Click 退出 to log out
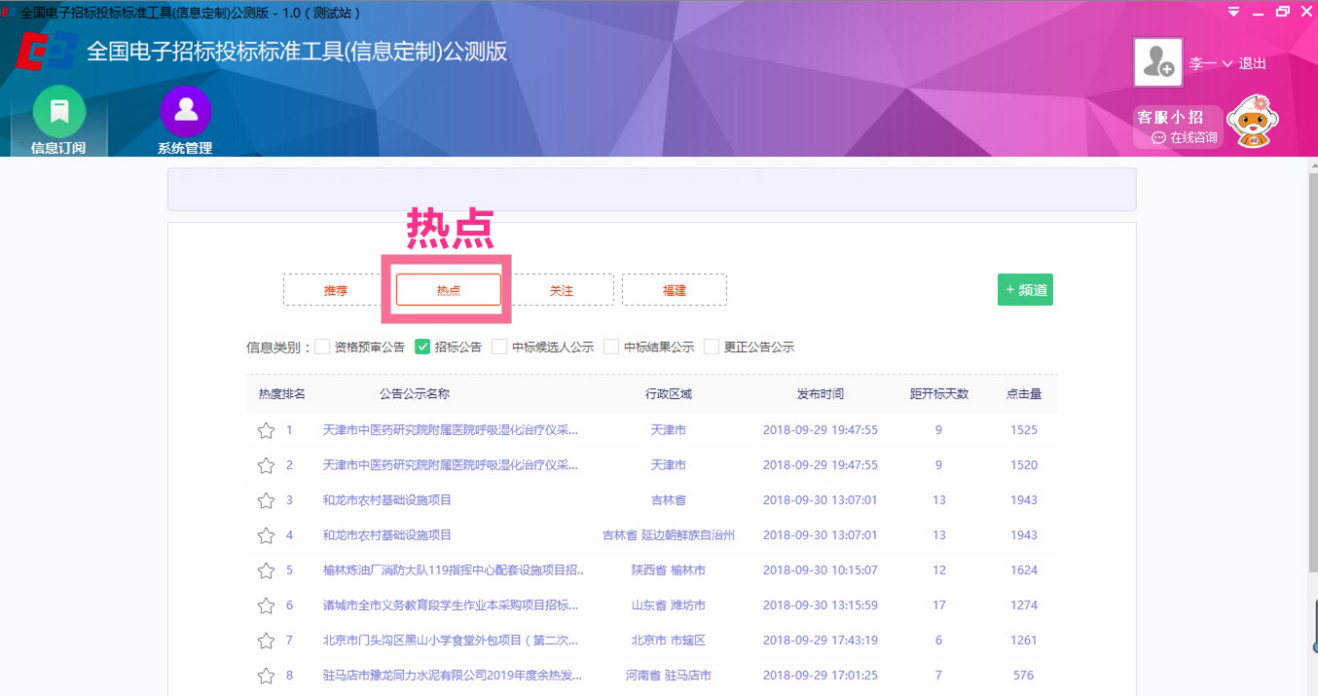Image resolution: width=1318 pixels, height=696 pixels. [1253, 63]
